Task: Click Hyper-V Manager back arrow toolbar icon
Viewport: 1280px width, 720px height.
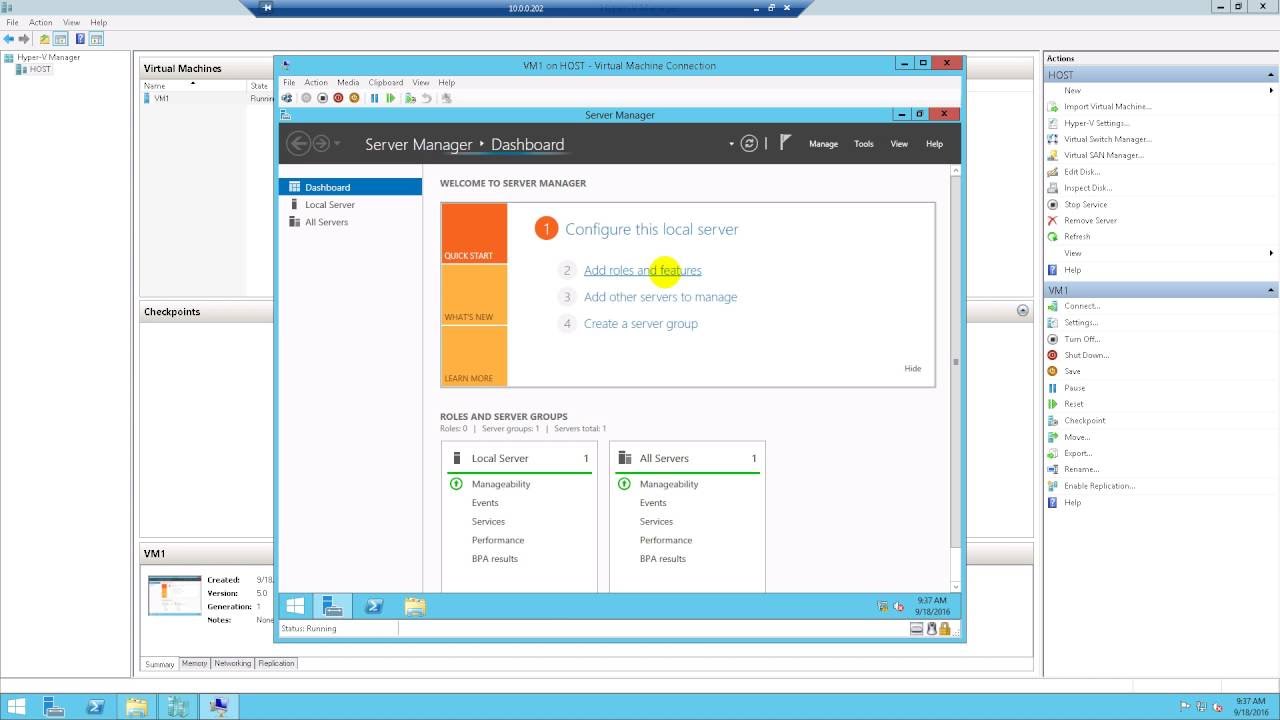Action: click(x=8, y=39)
